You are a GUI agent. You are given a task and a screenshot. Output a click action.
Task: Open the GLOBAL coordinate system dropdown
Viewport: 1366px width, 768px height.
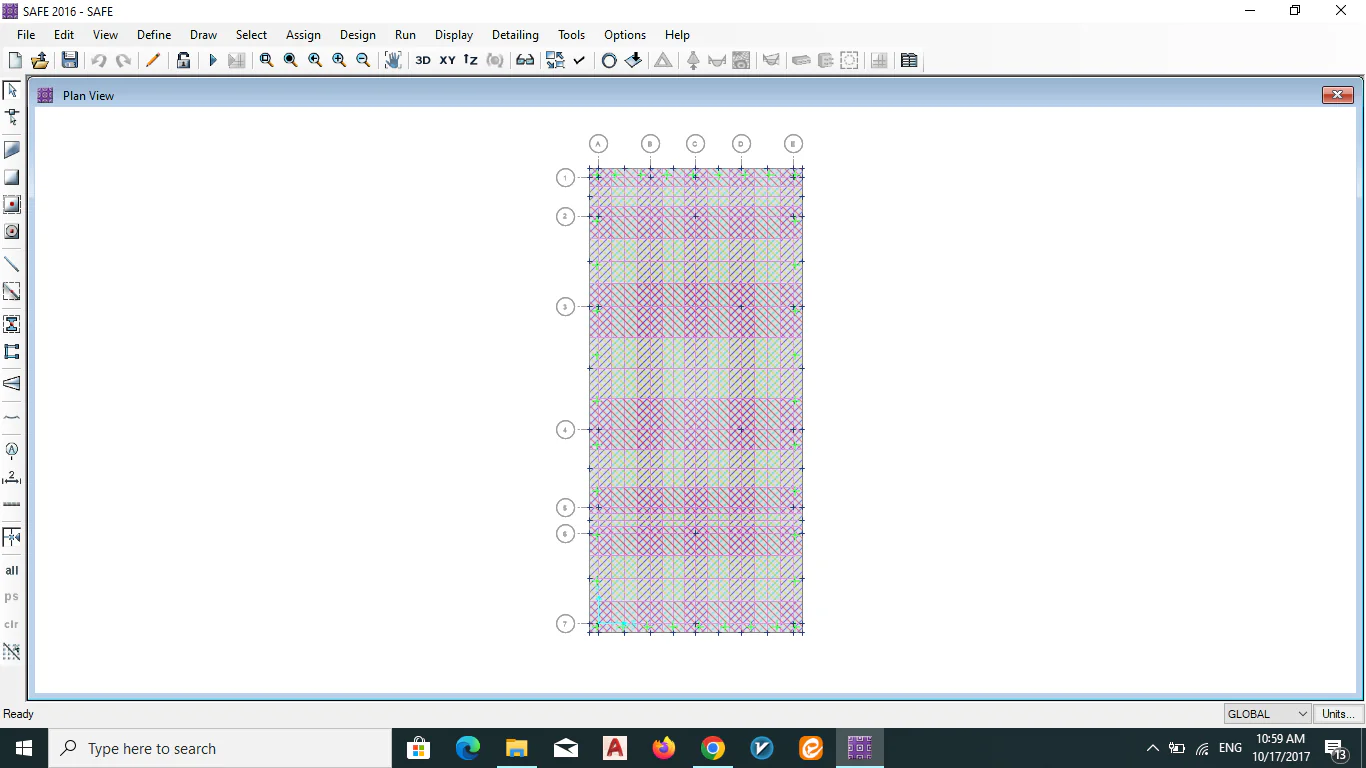pyautogui.click(x=1267, y=714)
